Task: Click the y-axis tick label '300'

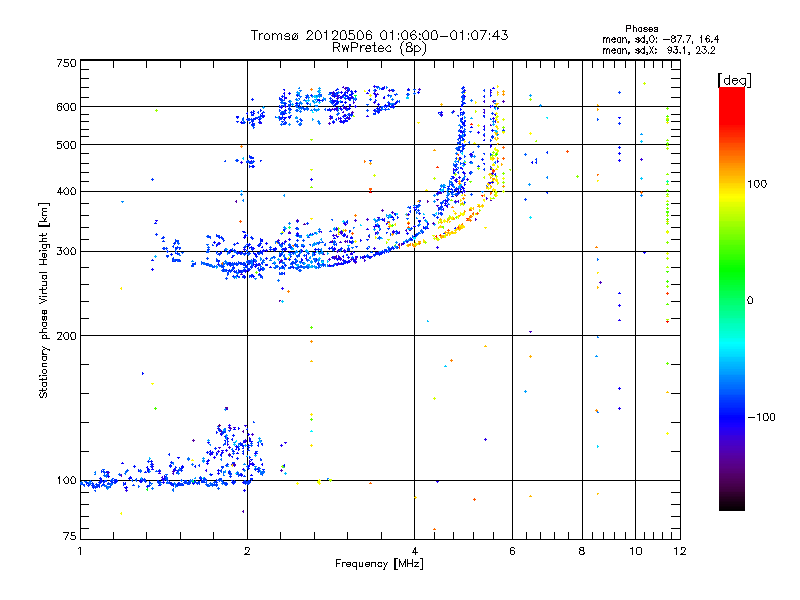Action: click(66, 251)
